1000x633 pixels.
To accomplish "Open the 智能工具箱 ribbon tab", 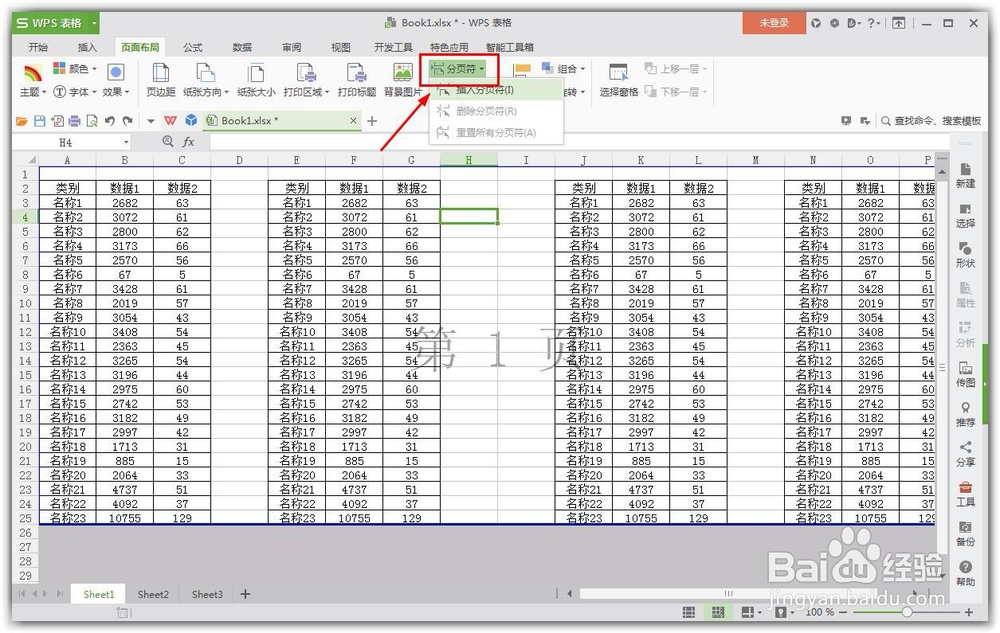I will tap(510, 47).
